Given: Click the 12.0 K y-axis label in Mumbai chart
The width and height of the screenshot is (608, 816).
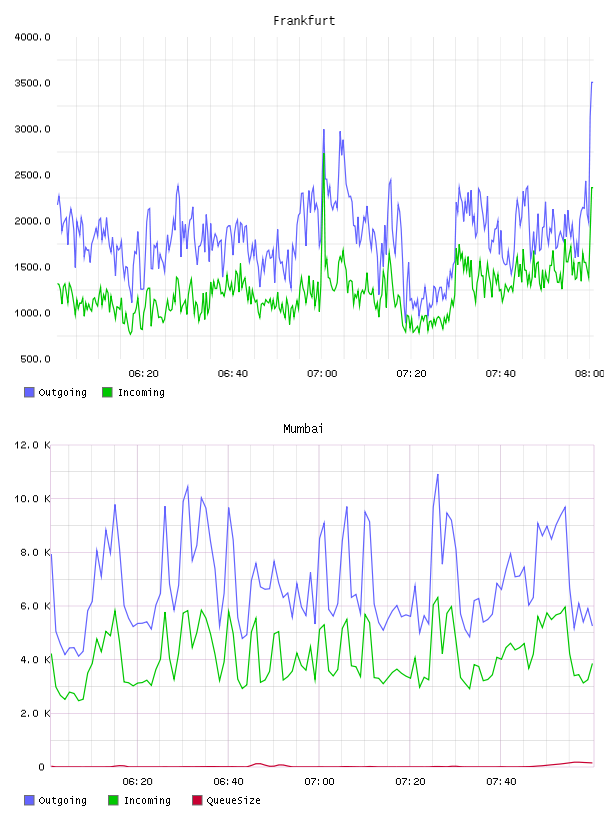Looking at the screenshot, I should [x=32, y=445].
